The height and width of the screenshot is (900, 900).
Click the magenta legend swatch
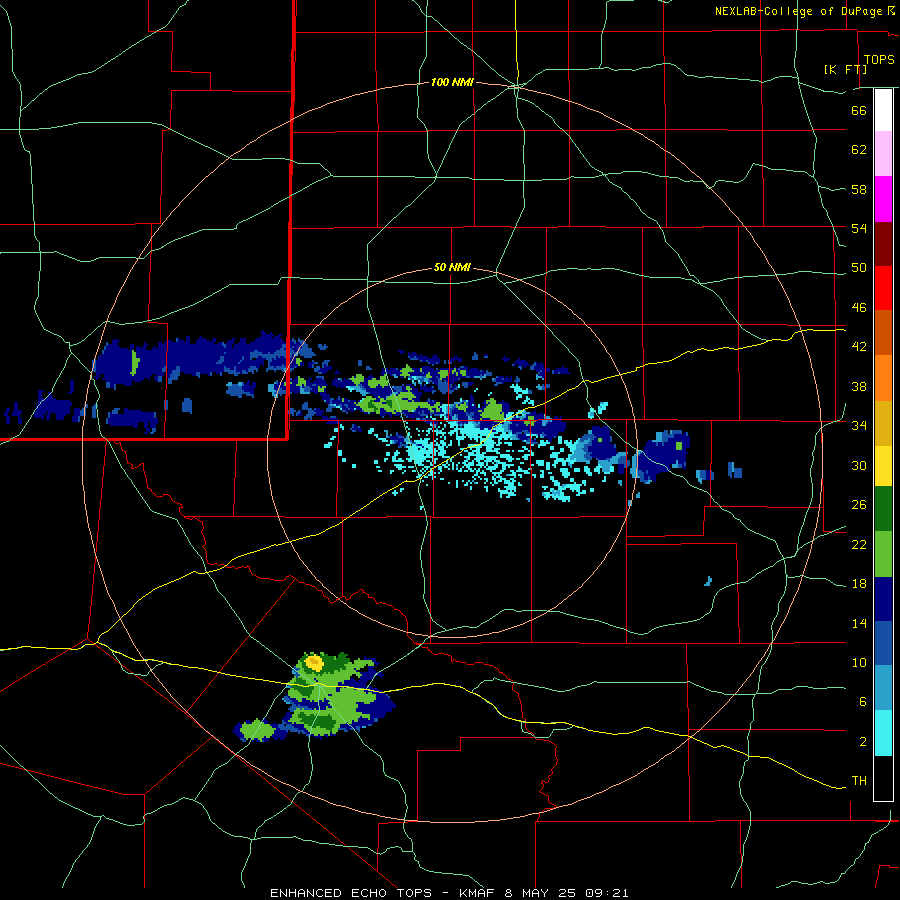tap(883, 199)
